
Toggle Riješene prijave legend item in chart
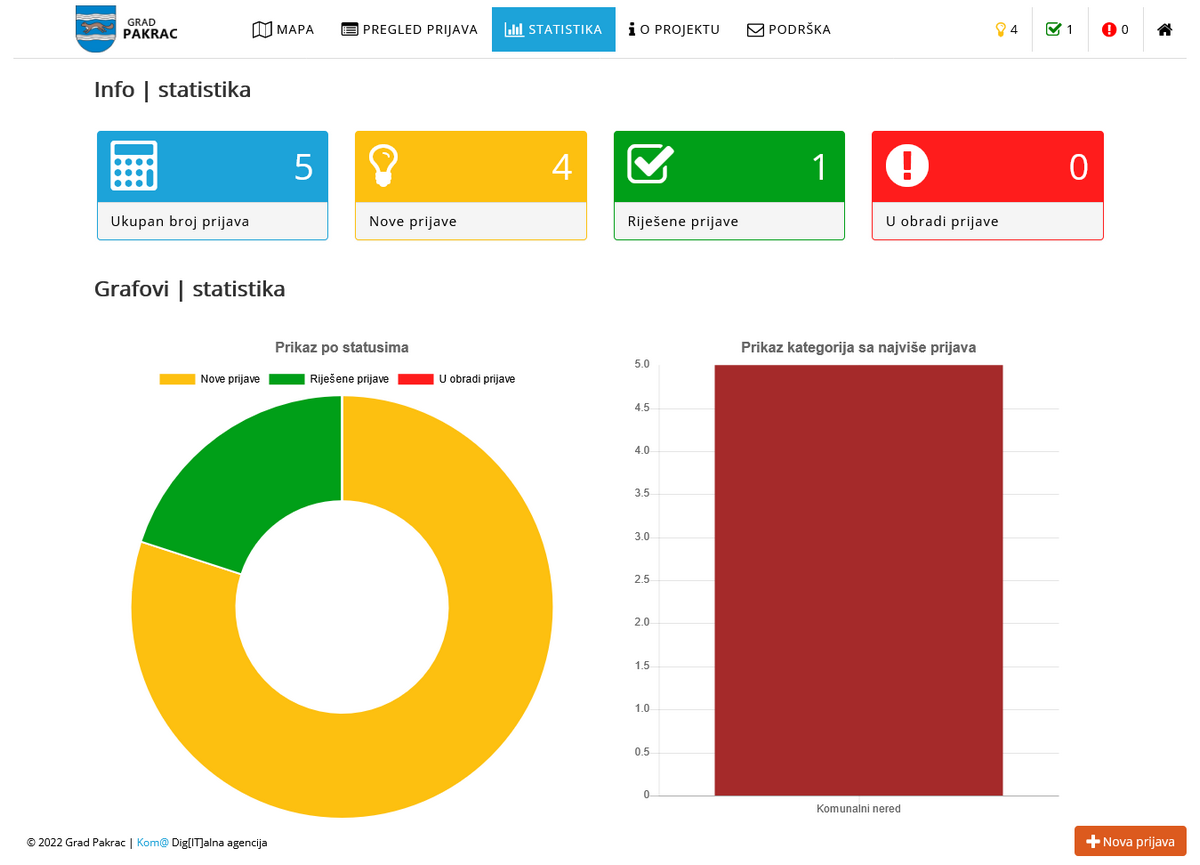pyautogui.click(x=329, y=379)
